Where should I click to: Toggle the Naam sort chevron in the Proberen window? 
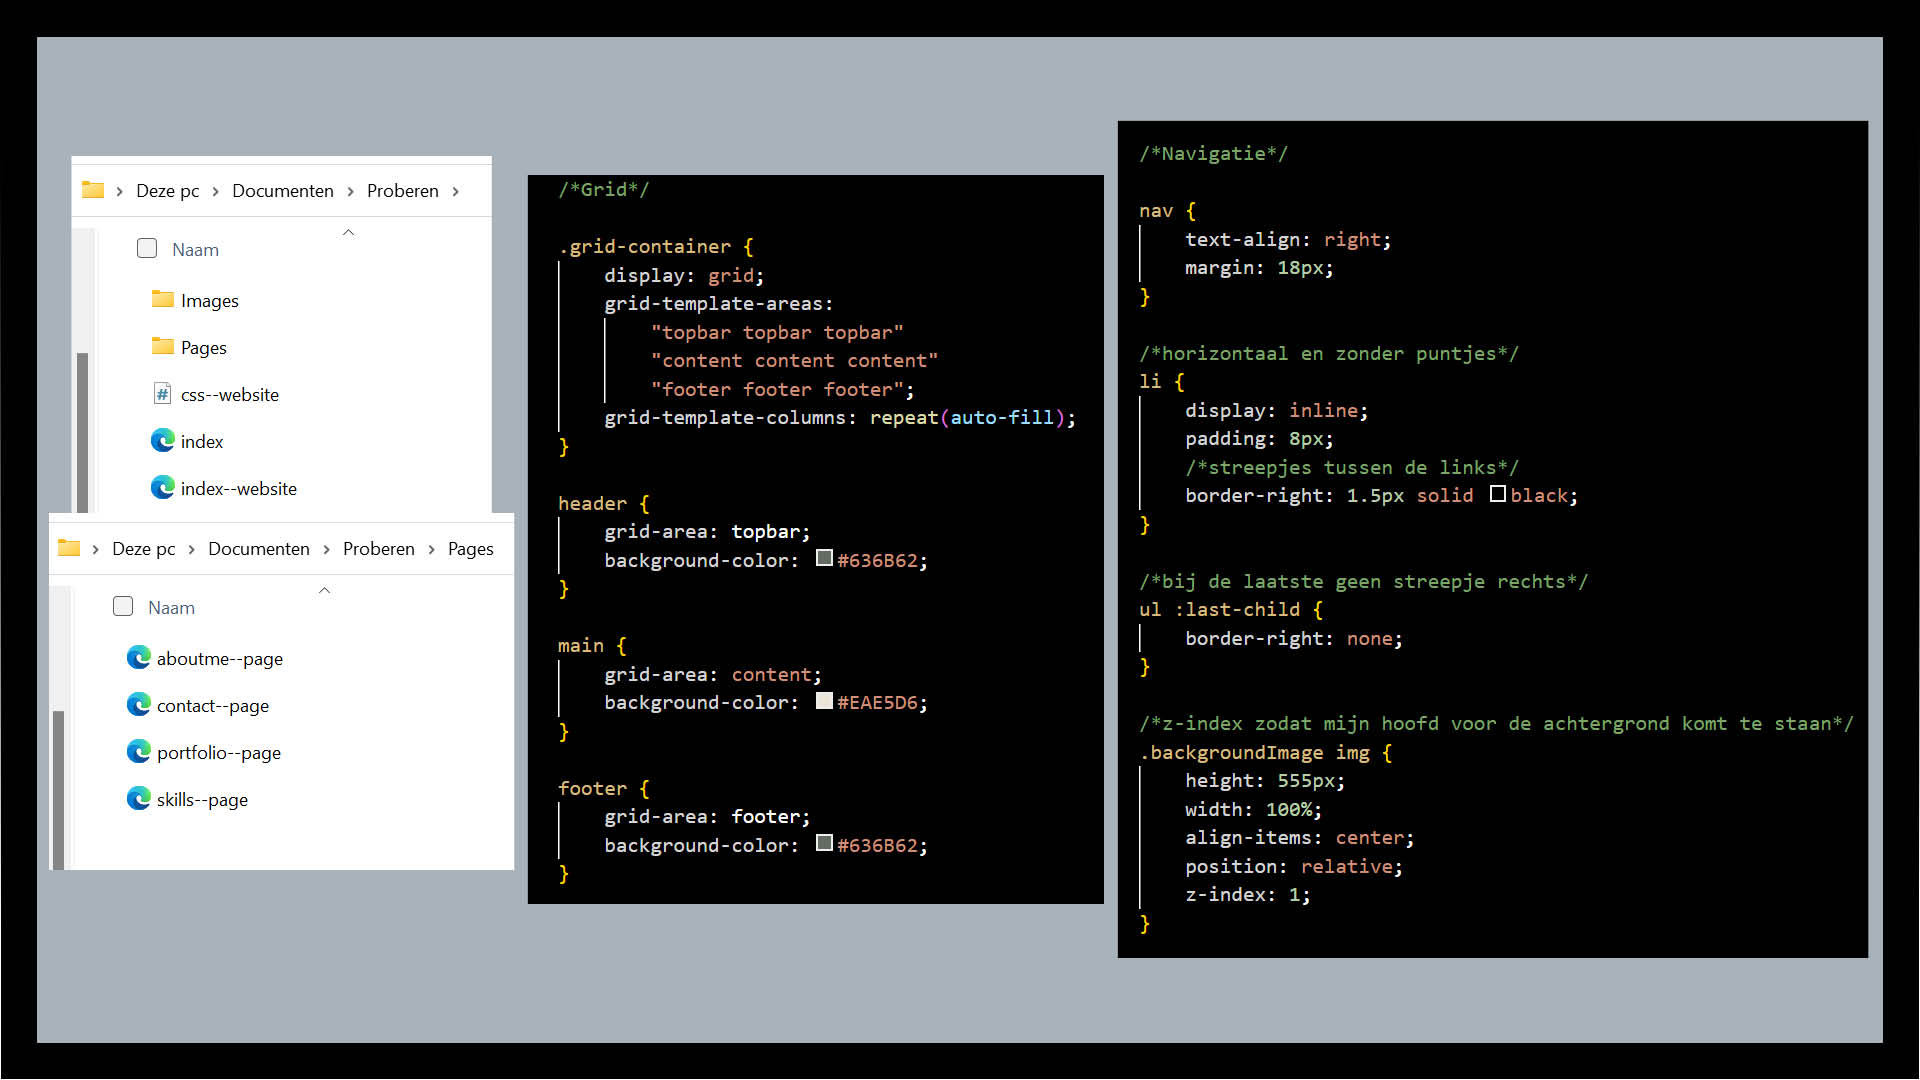point(348,232)
